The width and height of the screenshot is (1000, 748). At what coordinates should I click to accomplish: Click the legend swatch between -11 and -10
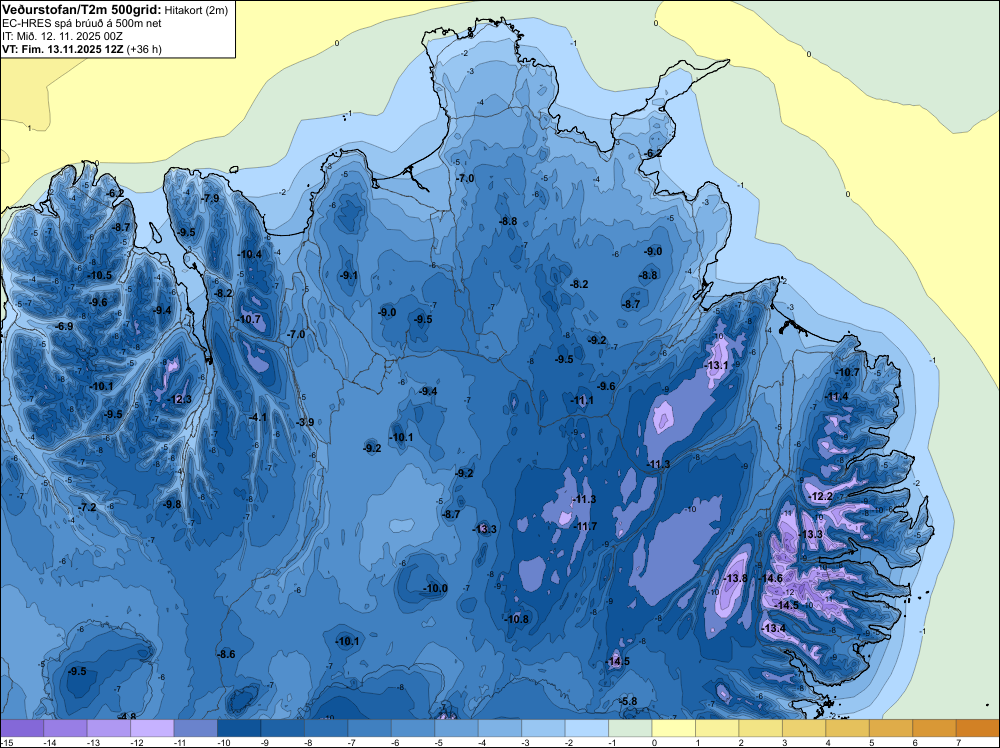(195, 728)
